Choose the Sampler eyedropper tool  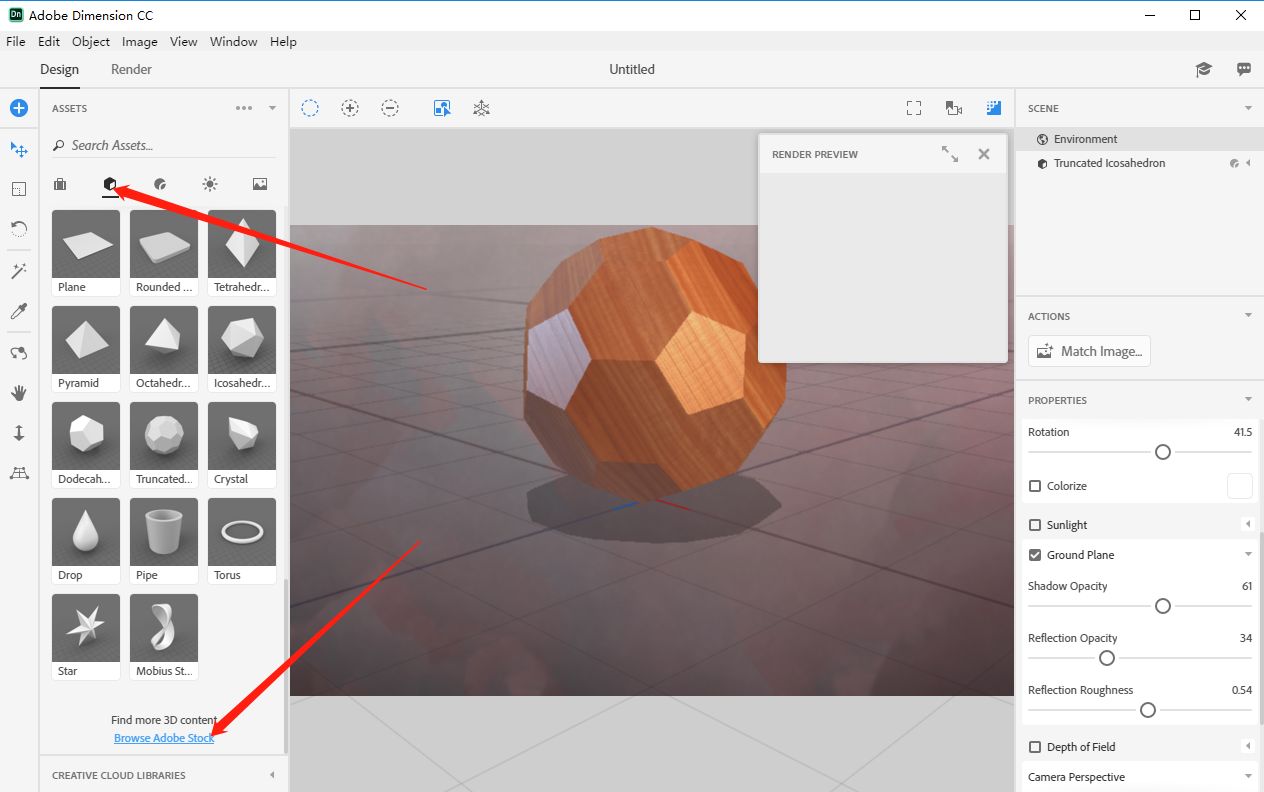[19, 312]
